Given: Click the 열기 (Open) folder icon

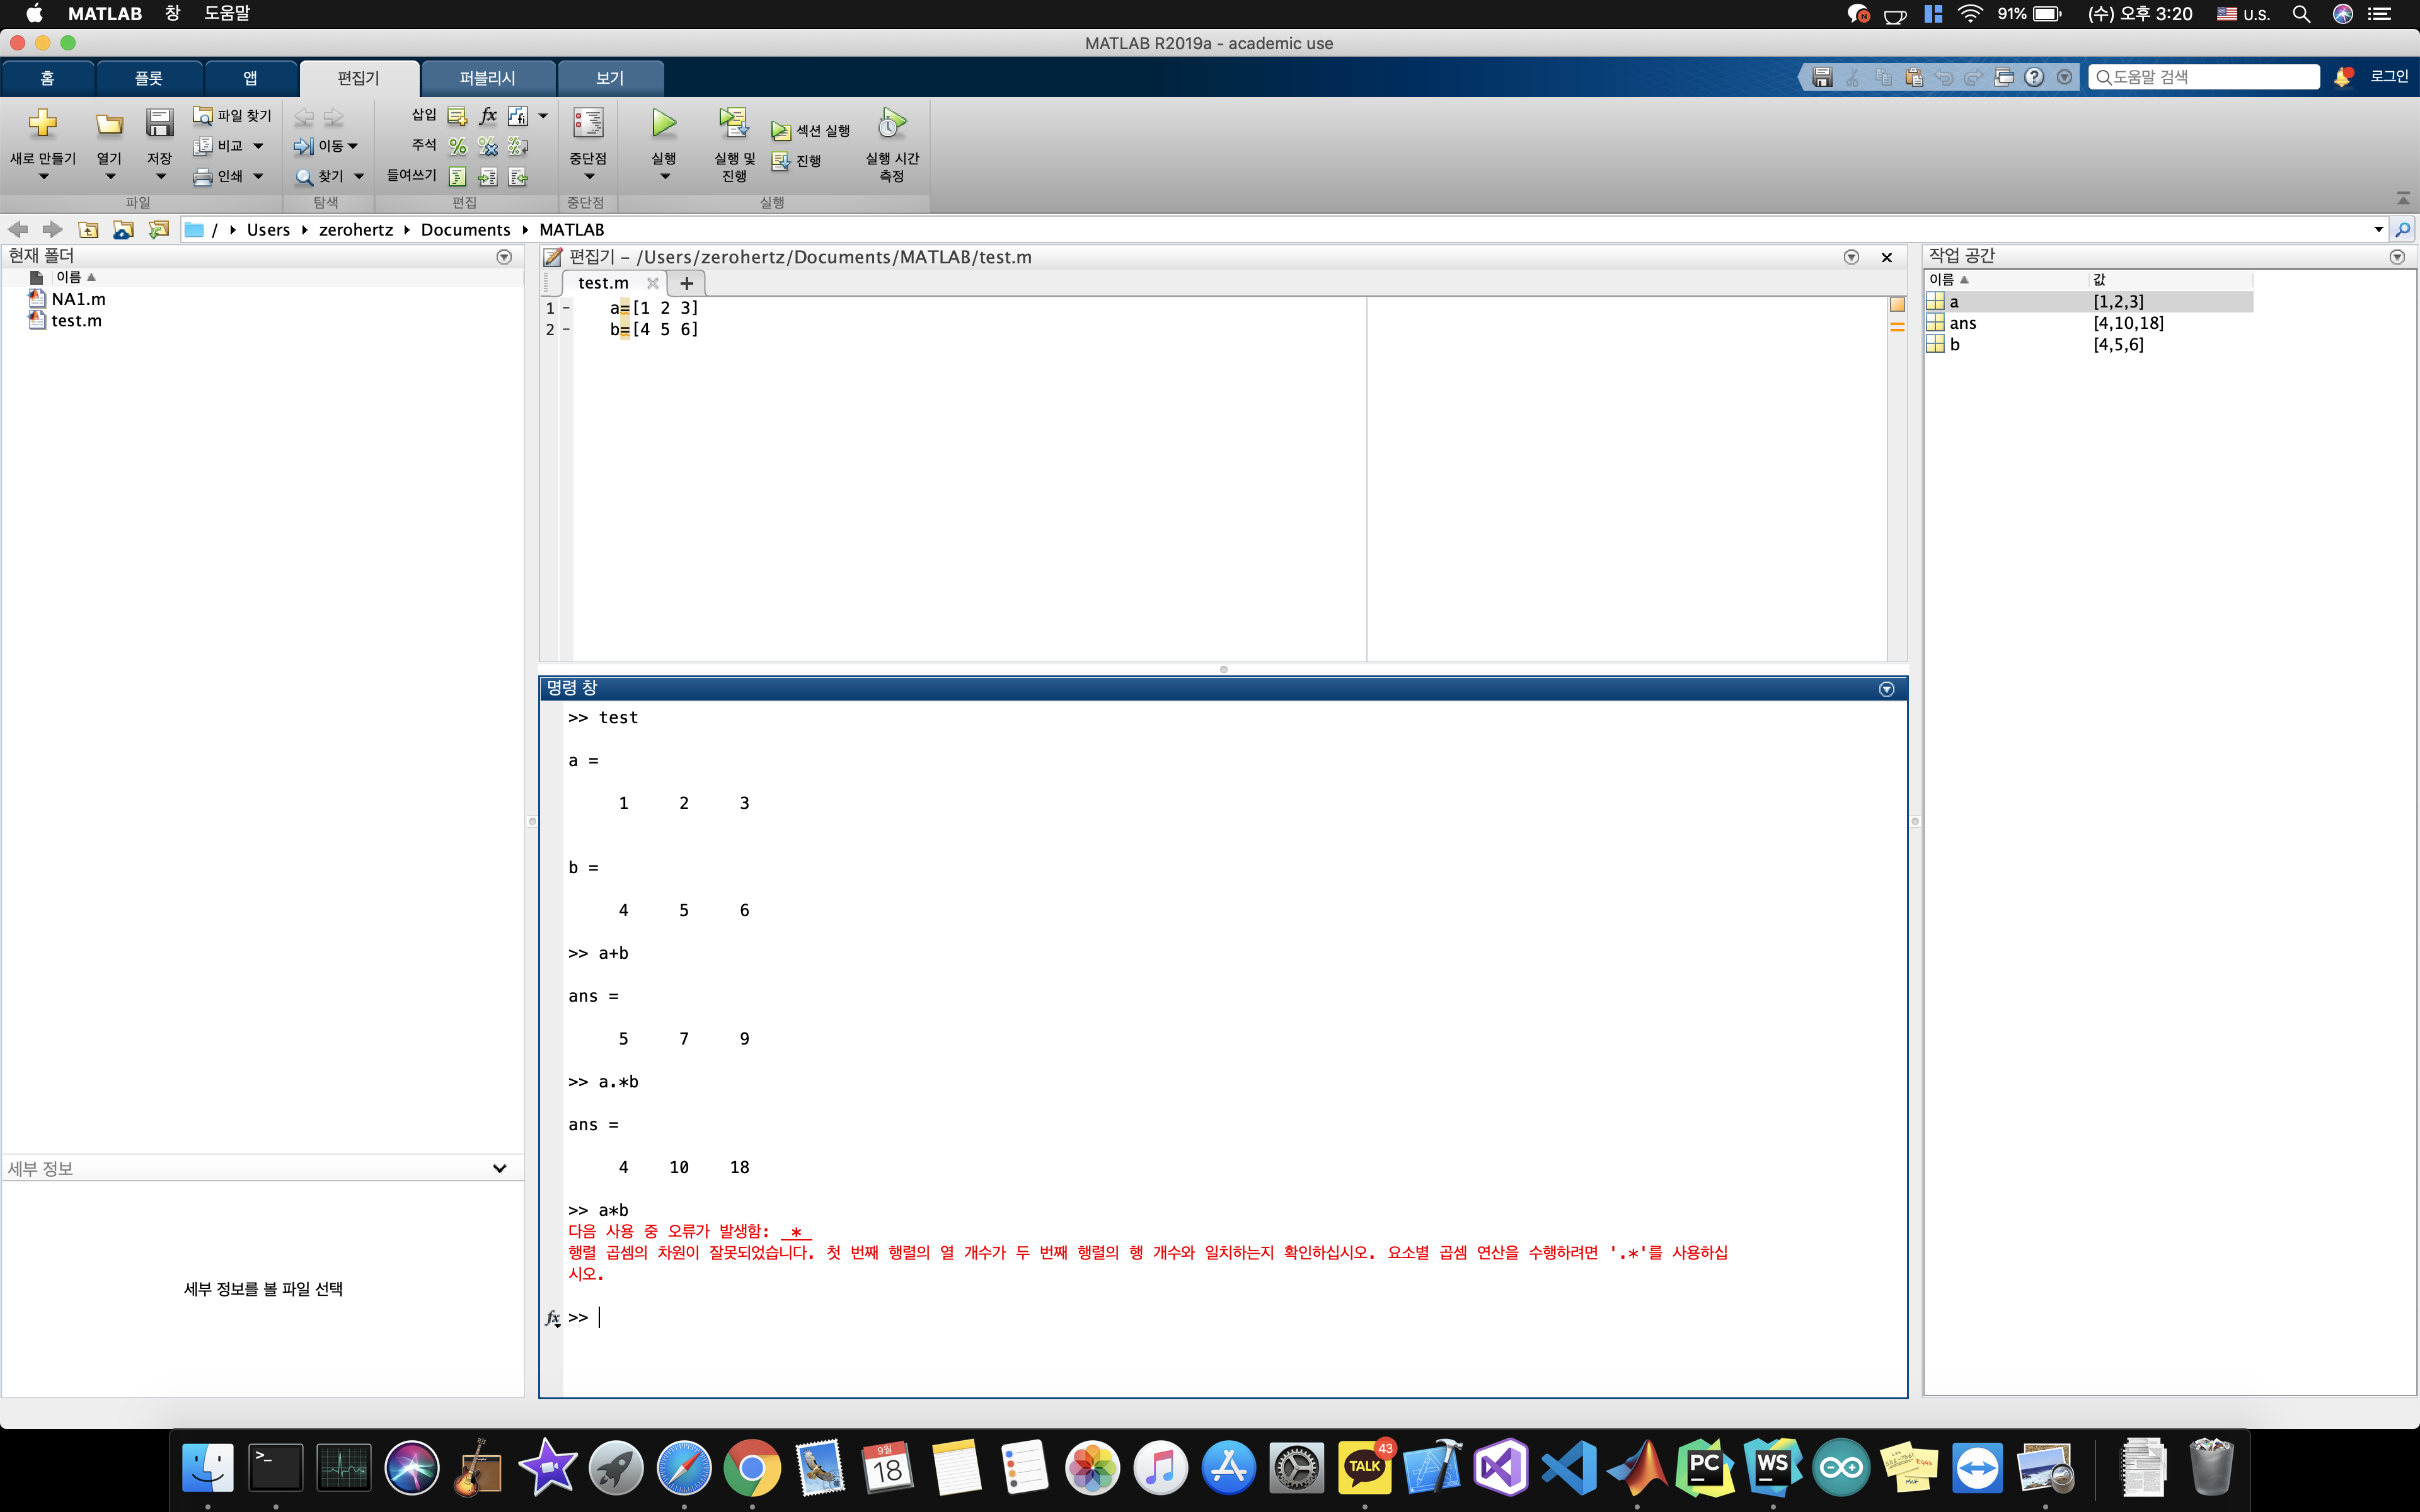Looking at the screenshot, I should [x=109, y=124].
